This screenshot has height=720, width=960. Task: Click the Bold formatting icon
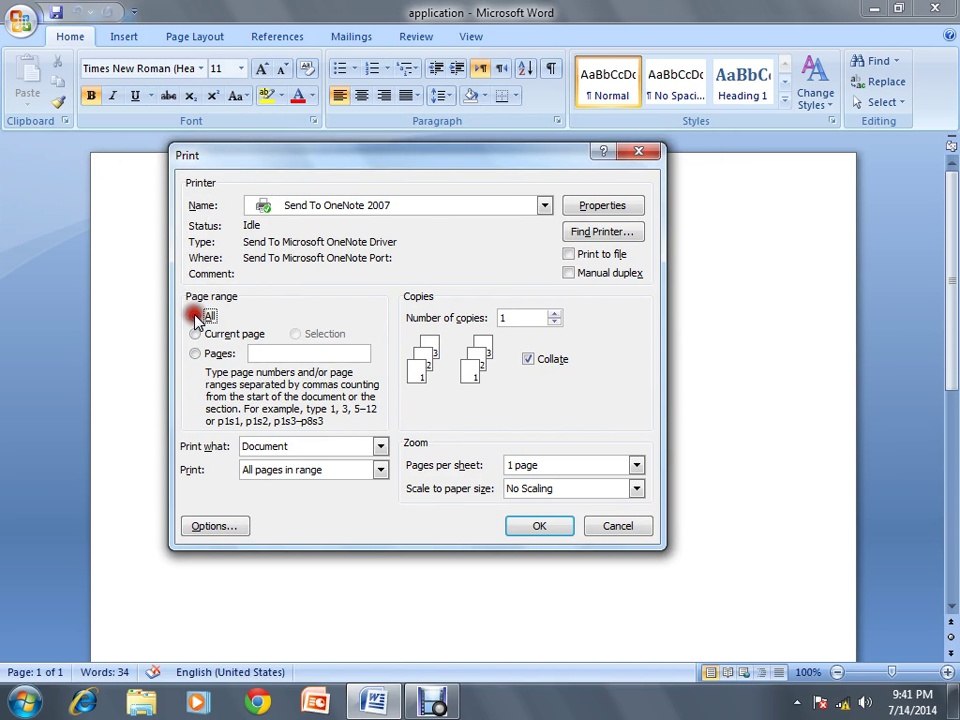91,96
